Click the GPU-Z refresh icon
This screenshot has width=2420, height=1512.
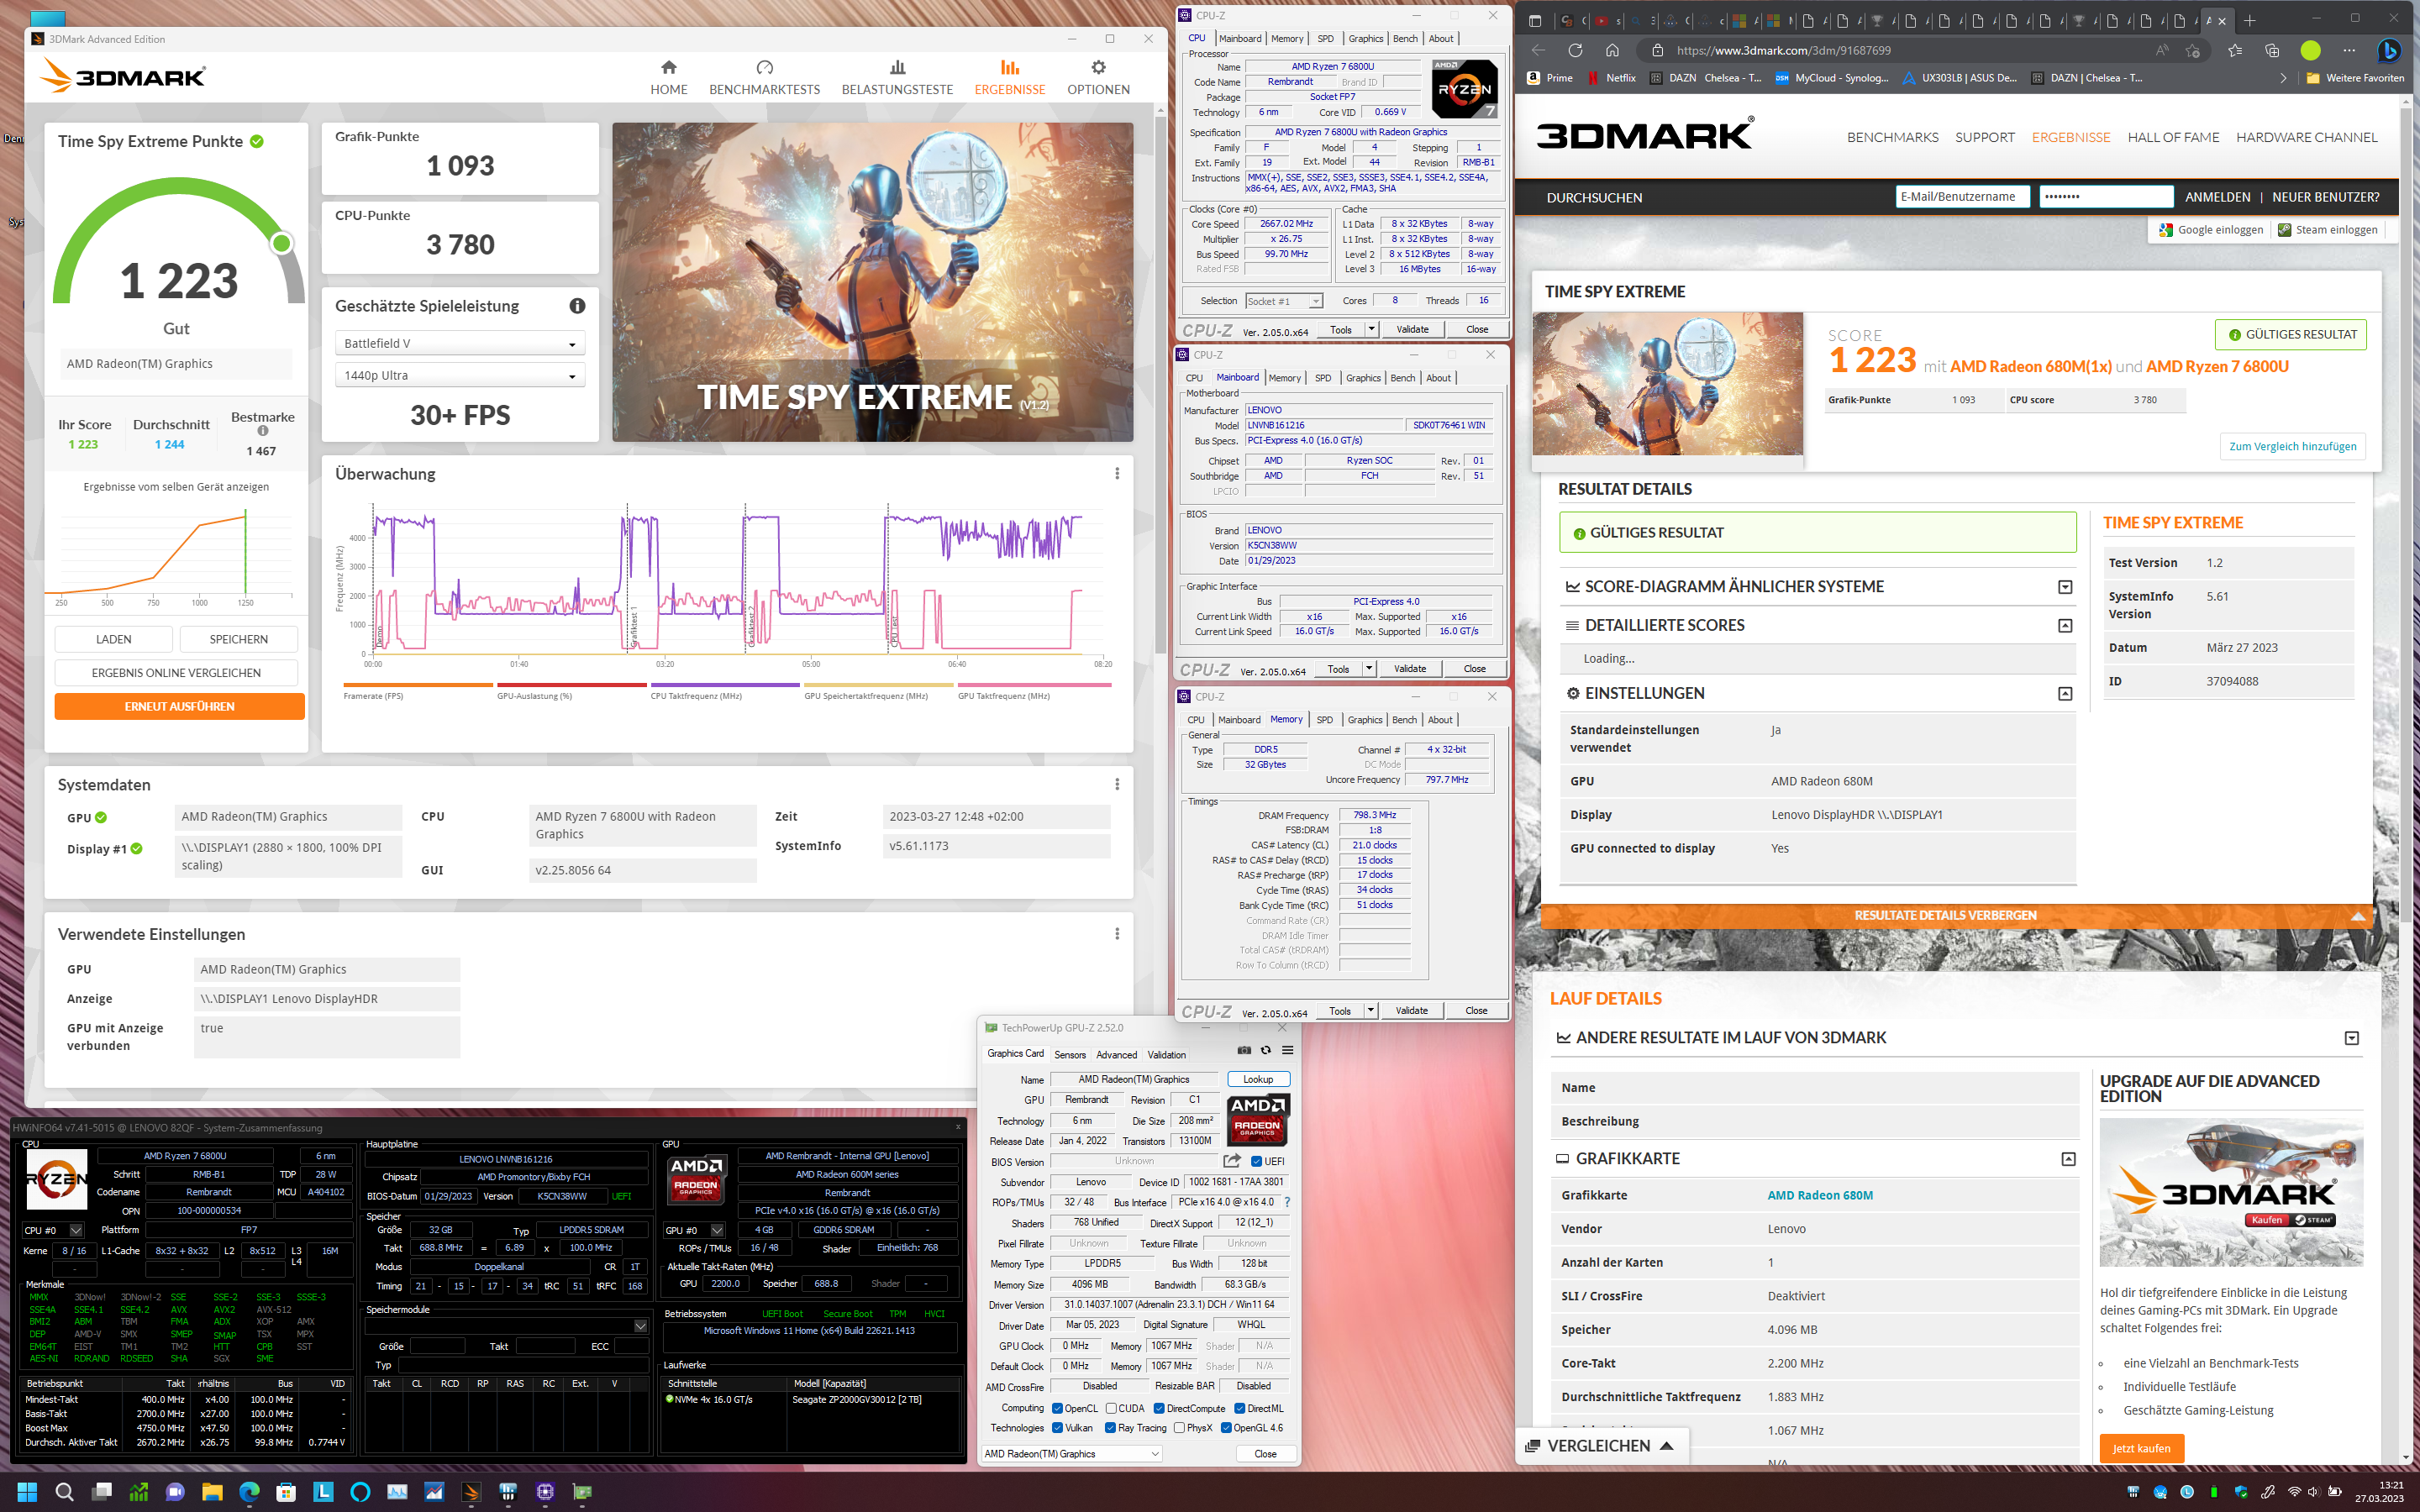pos(1266,1050)
